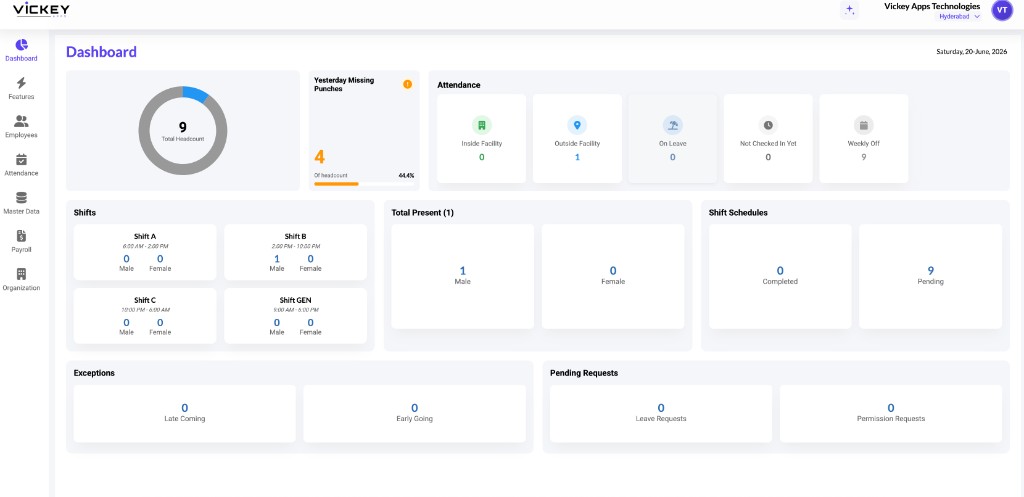Screen dimensions: 1024x497
Task: Open the Shift GEN card
Action: point(295,316)
